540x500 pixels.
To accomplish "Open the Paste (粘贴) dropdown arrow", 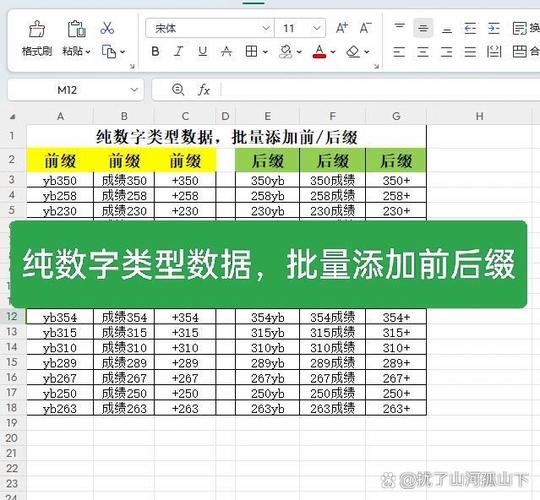I will [88, 52].
